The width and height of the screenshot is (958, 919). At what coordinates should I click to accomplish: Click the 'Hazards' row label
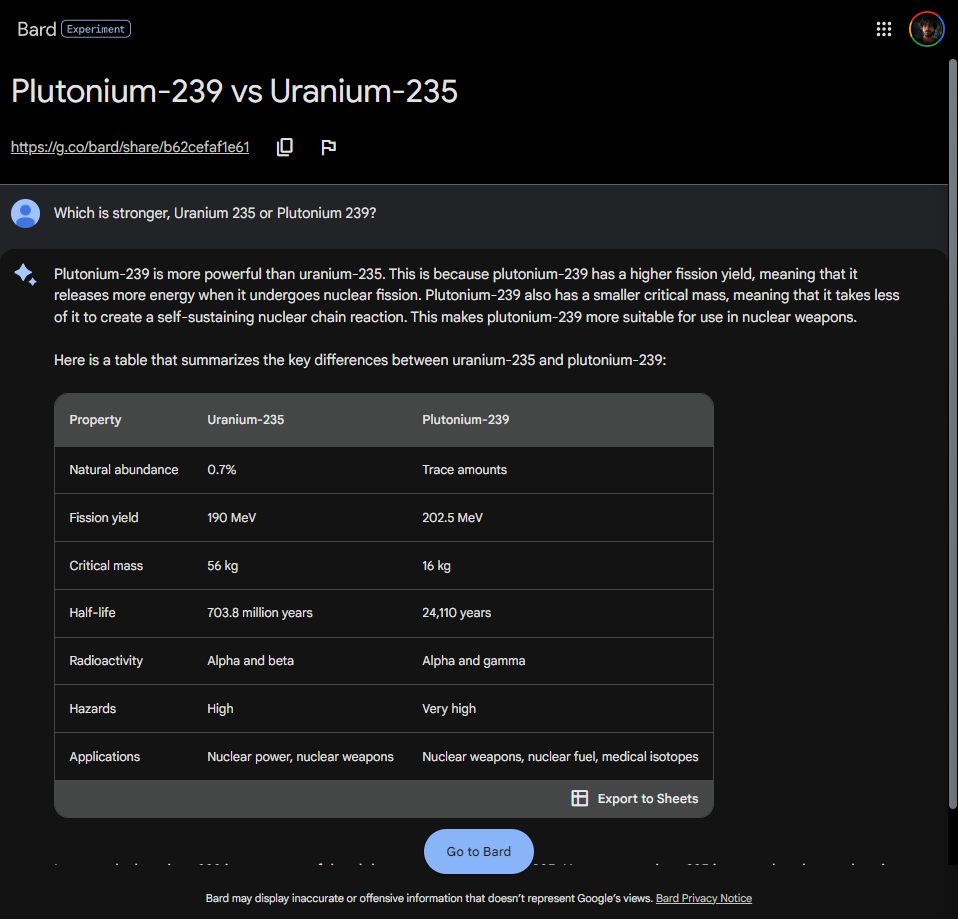pyautogui.click(x=93, y=709)
